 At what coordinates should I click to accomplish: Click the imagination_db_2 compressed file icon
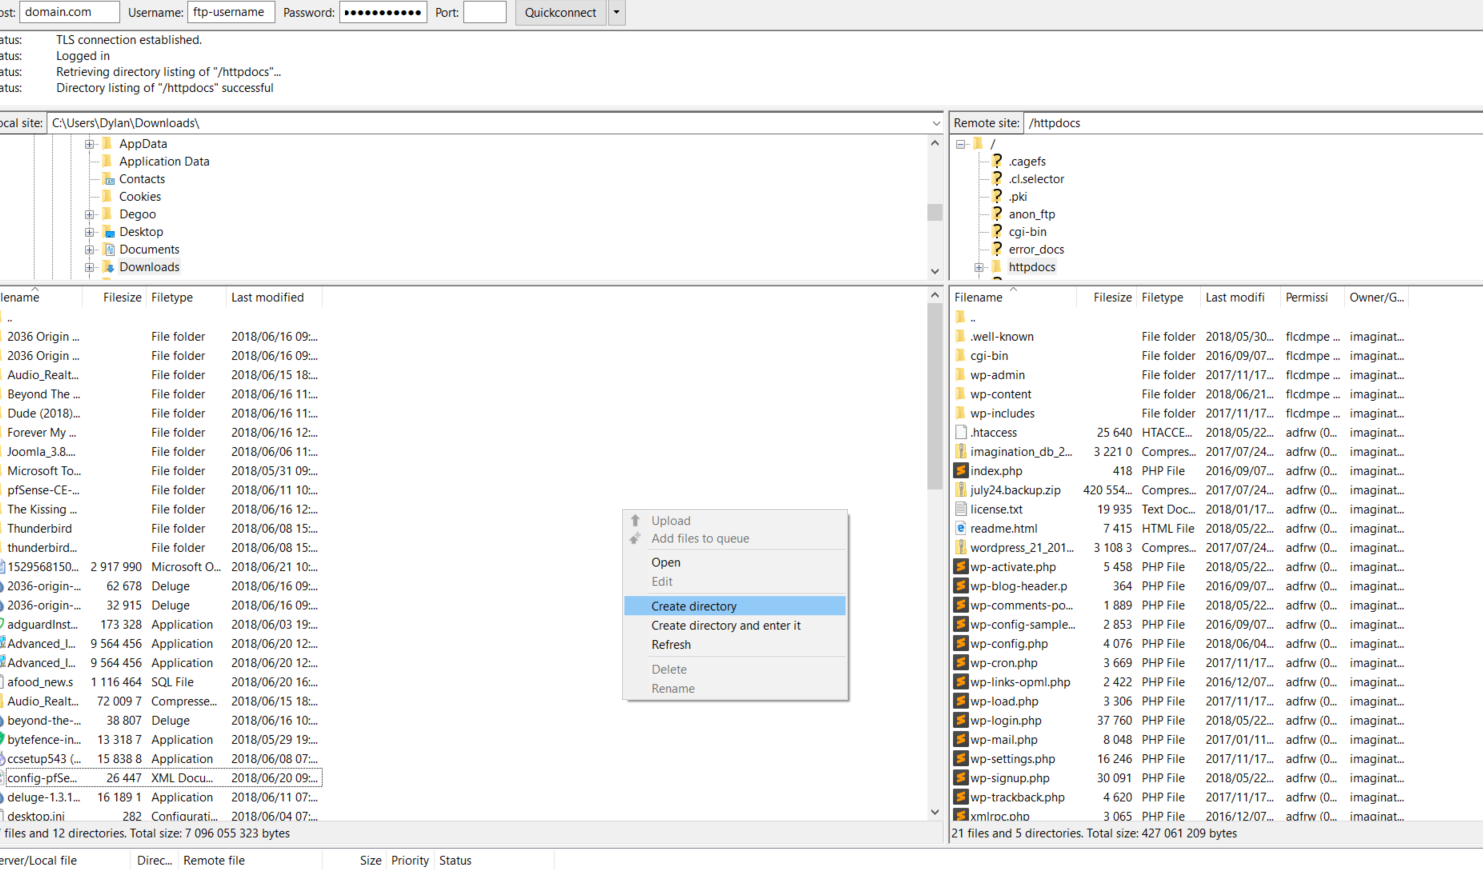(961, 452)
